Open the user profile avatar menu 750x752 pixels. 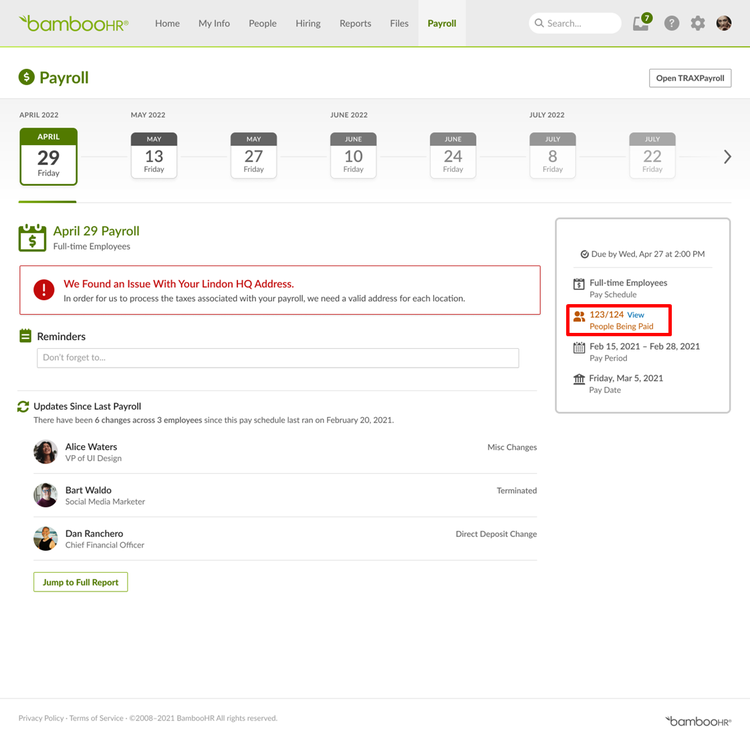click(x=724, y=23)
